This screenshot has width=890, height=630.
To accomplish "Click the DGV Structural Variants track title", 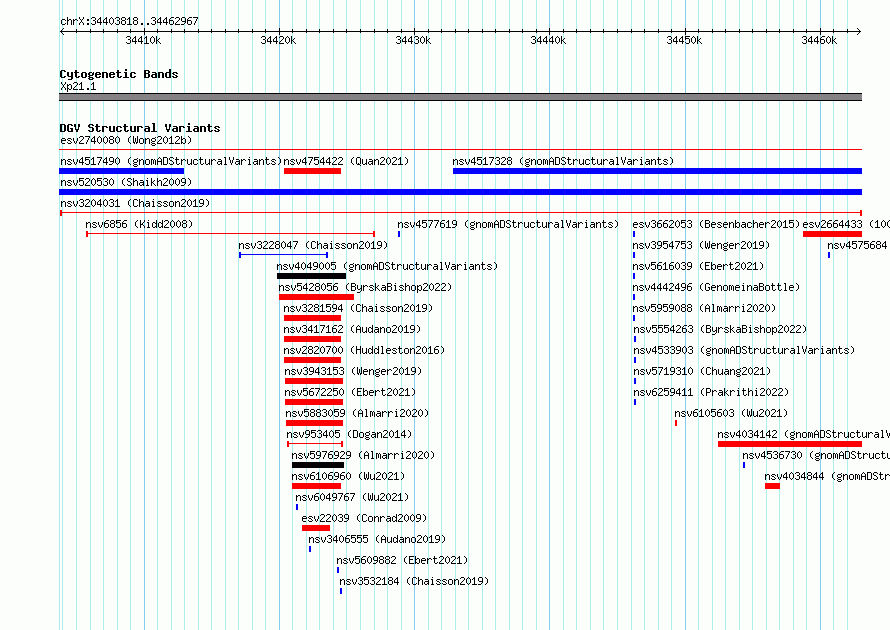I will 140,128.
